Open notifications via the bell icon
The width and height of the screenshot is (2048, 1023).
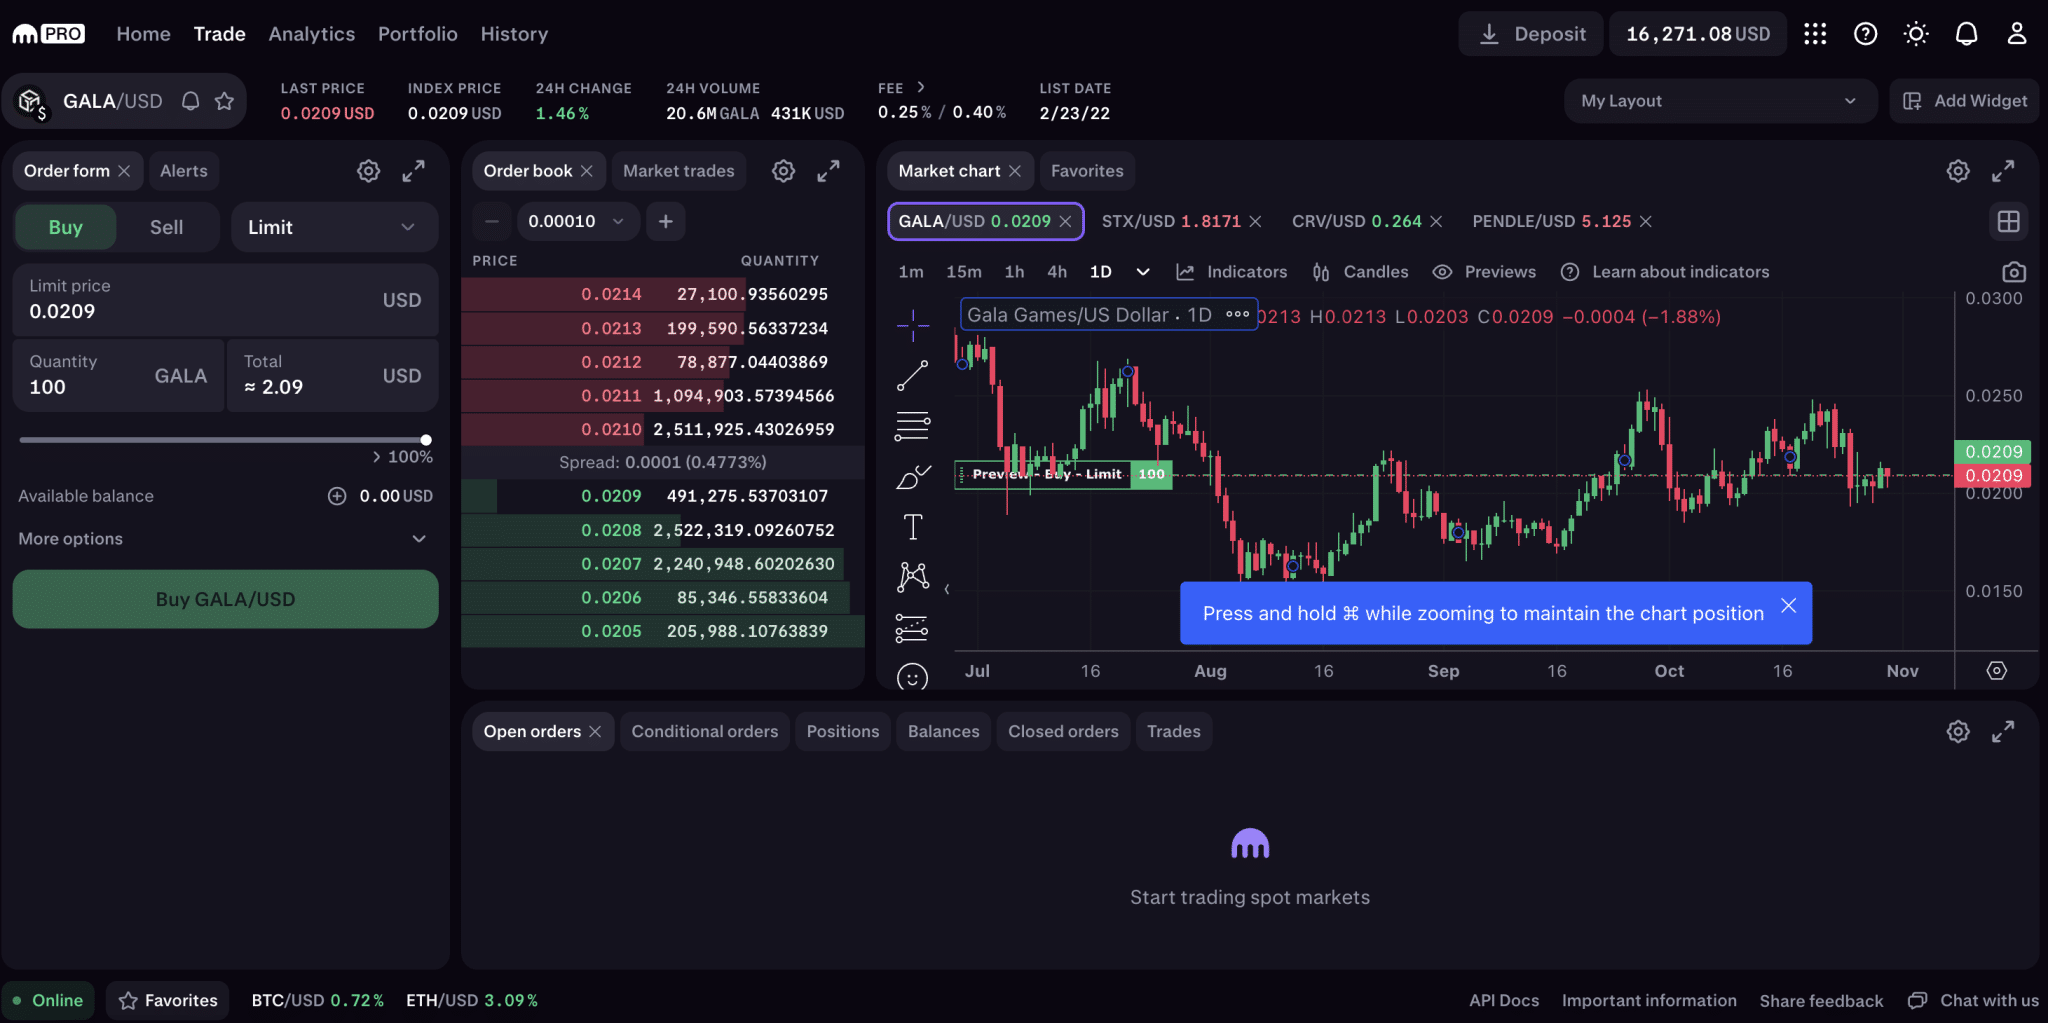coord(1966,33)
